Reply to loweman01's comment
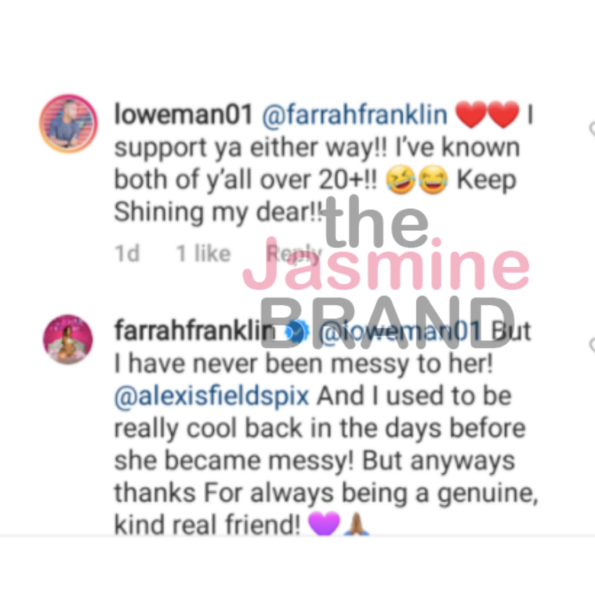 coord(294,253)
